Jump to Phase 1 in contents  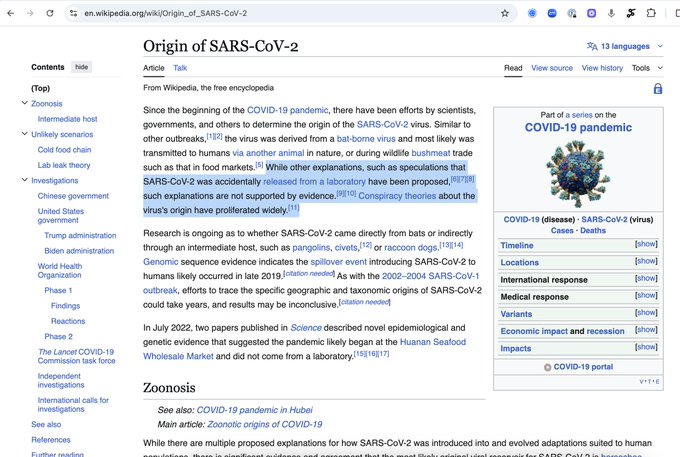pyautogui.click(x=58, y=290)
